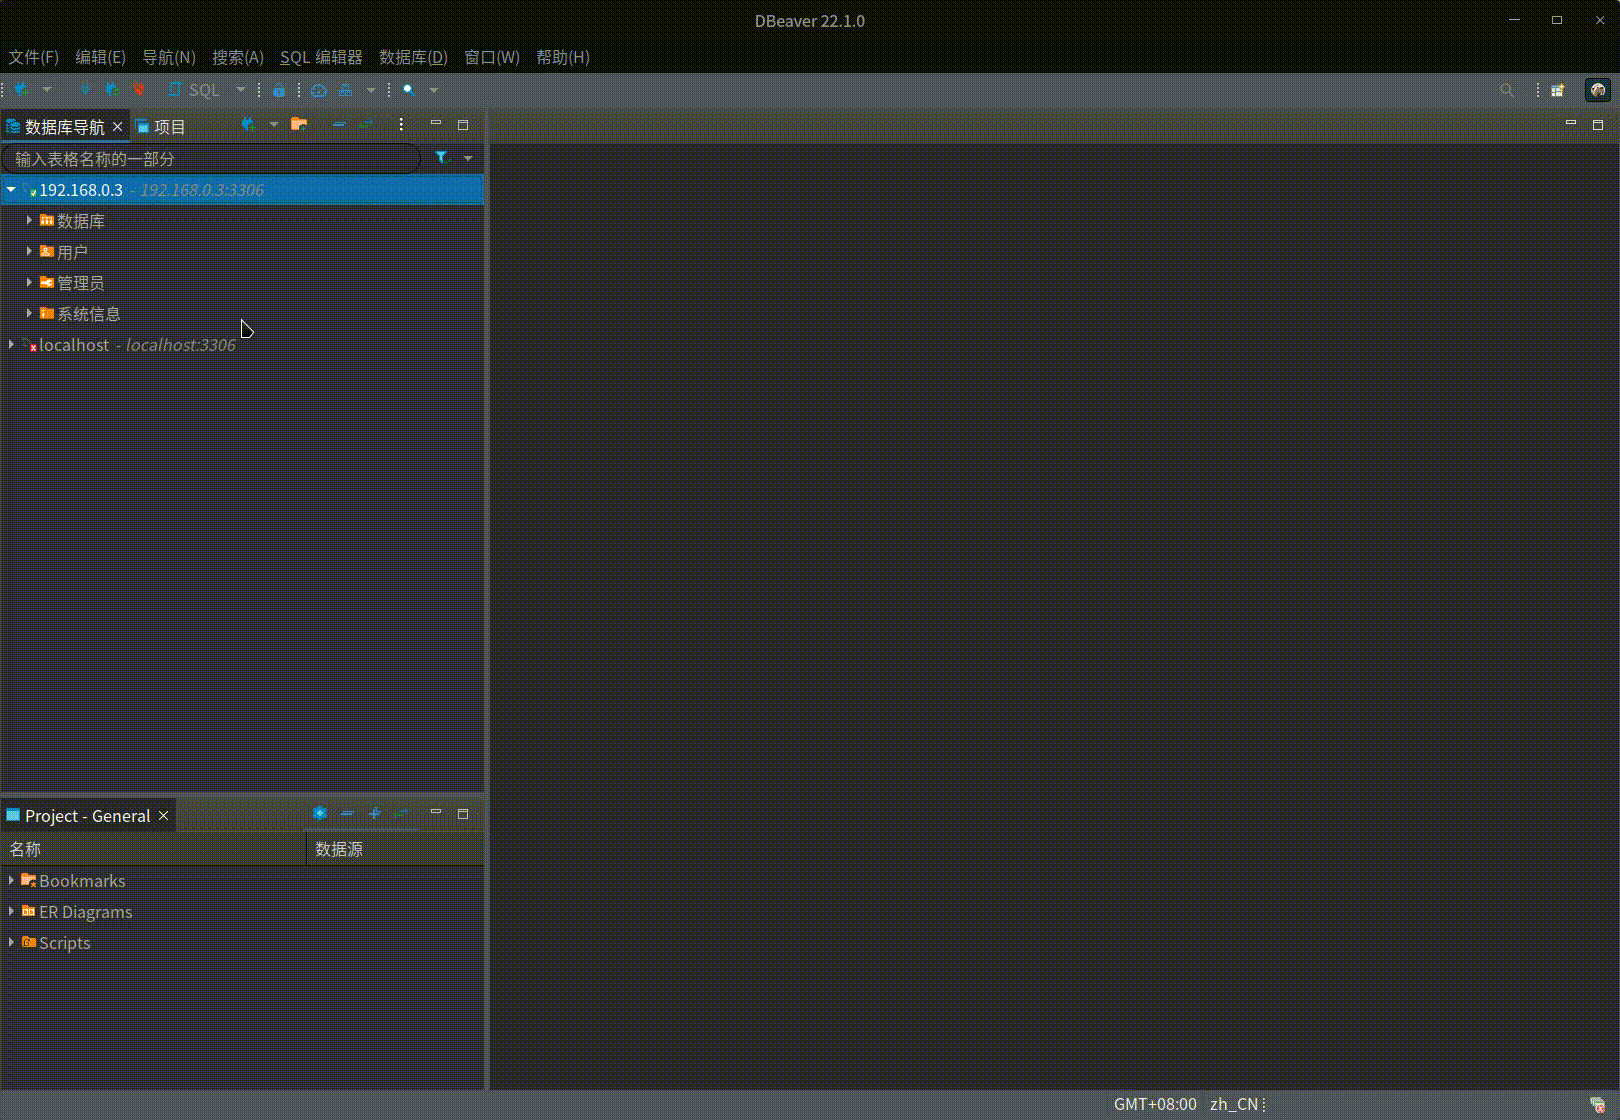Click the table name filter input field
Viewport: 1620px width, 1120px height.
coord(211,159)
